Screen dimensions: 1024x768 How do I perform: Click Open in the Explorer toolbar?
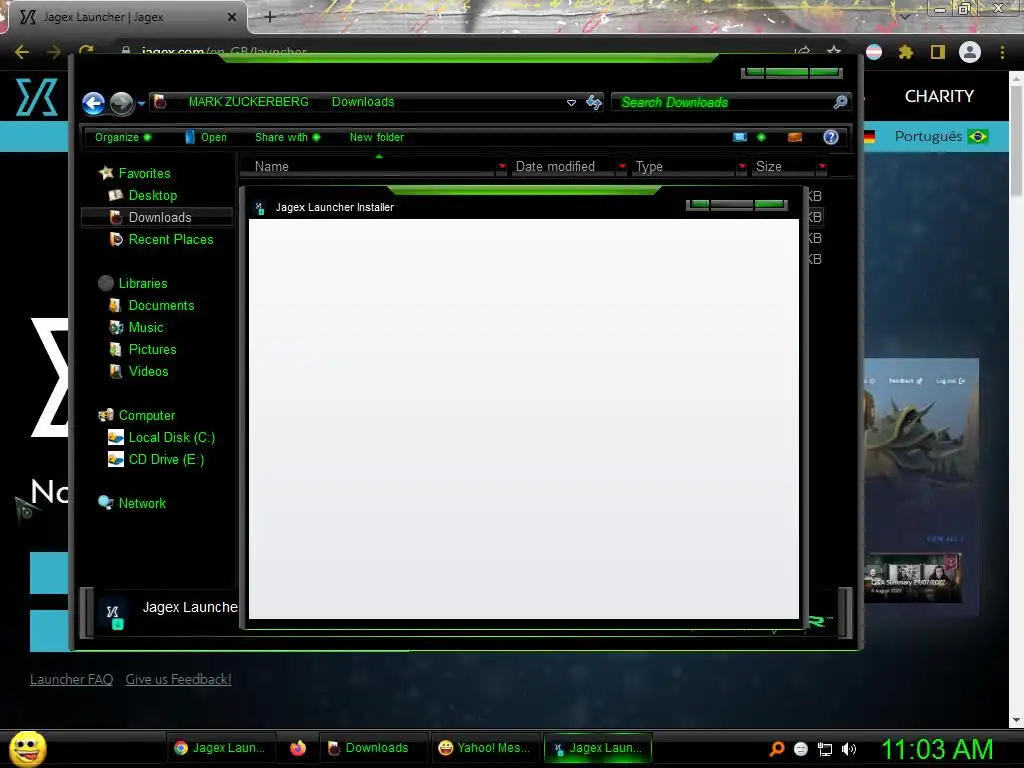tap(206, 137)
